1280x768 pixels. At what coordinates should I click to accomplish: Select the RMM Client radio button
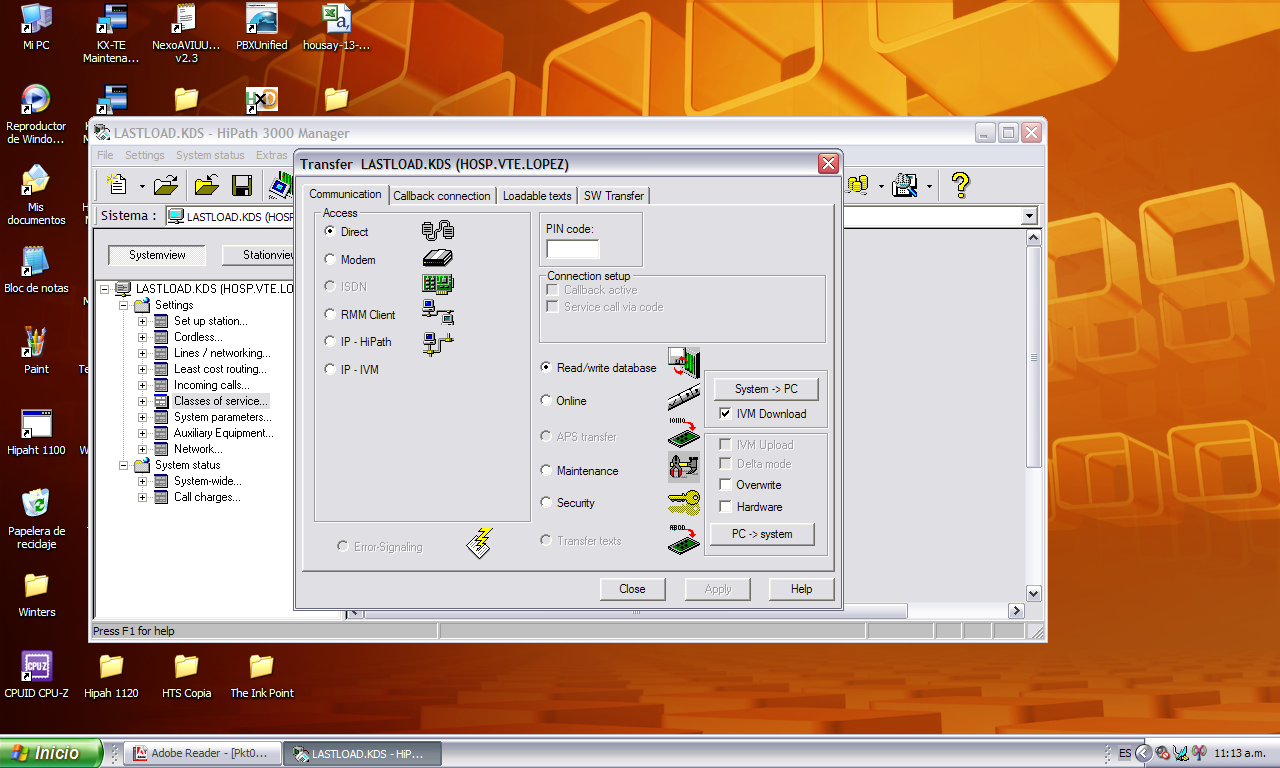[x=330, y=314]
